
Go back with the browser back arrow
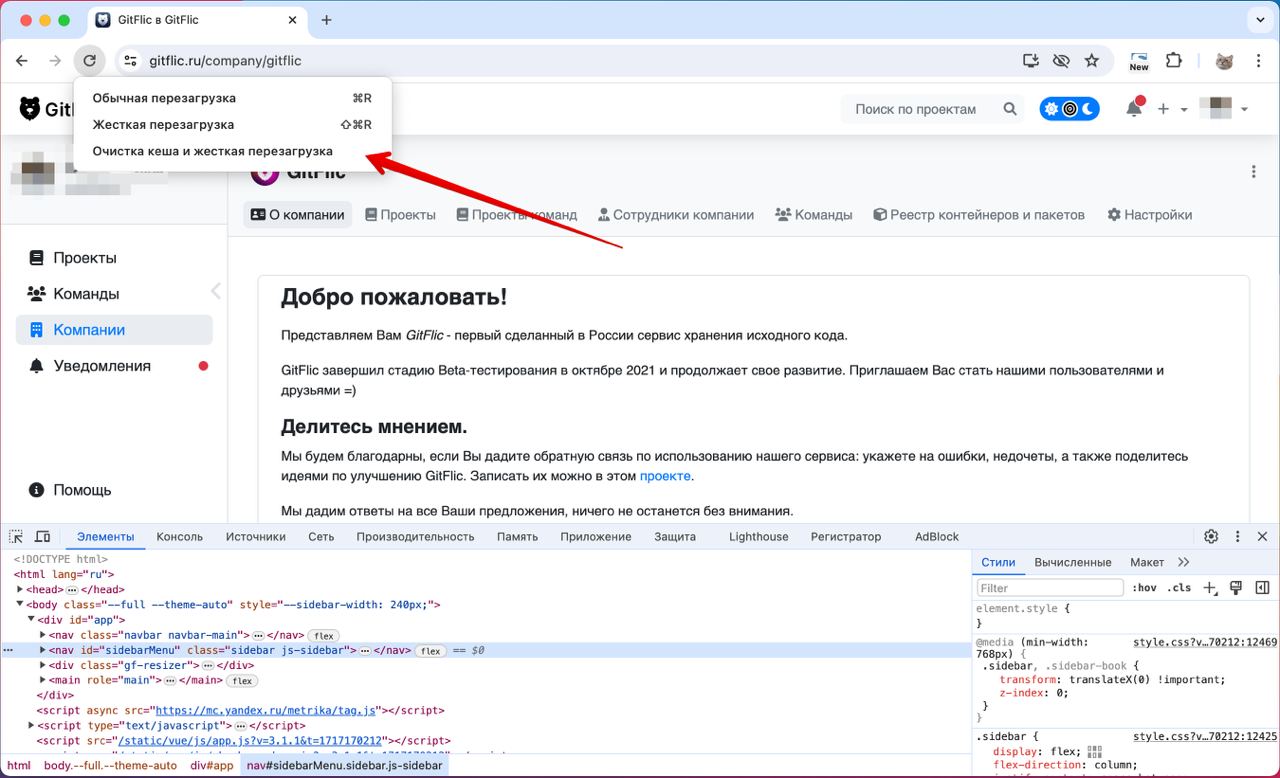click(22, 61)
